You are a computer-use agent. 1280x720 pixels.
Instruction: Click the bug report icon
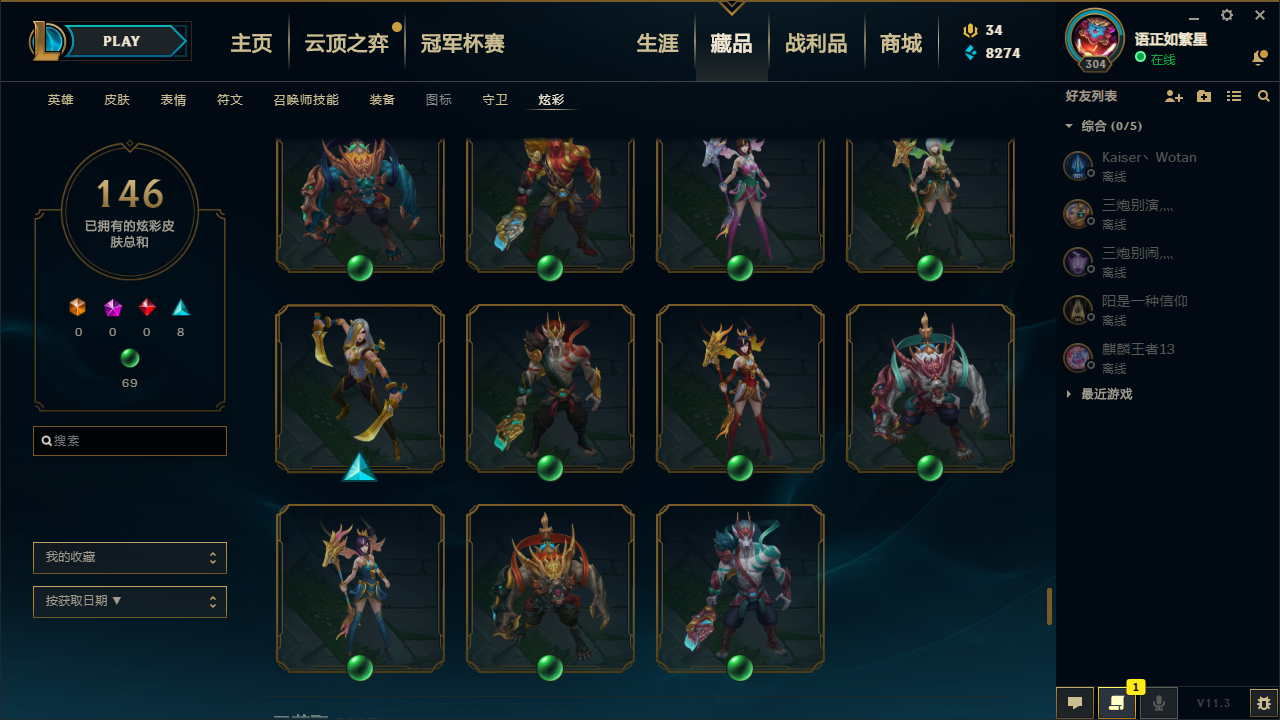(1264, 703)
